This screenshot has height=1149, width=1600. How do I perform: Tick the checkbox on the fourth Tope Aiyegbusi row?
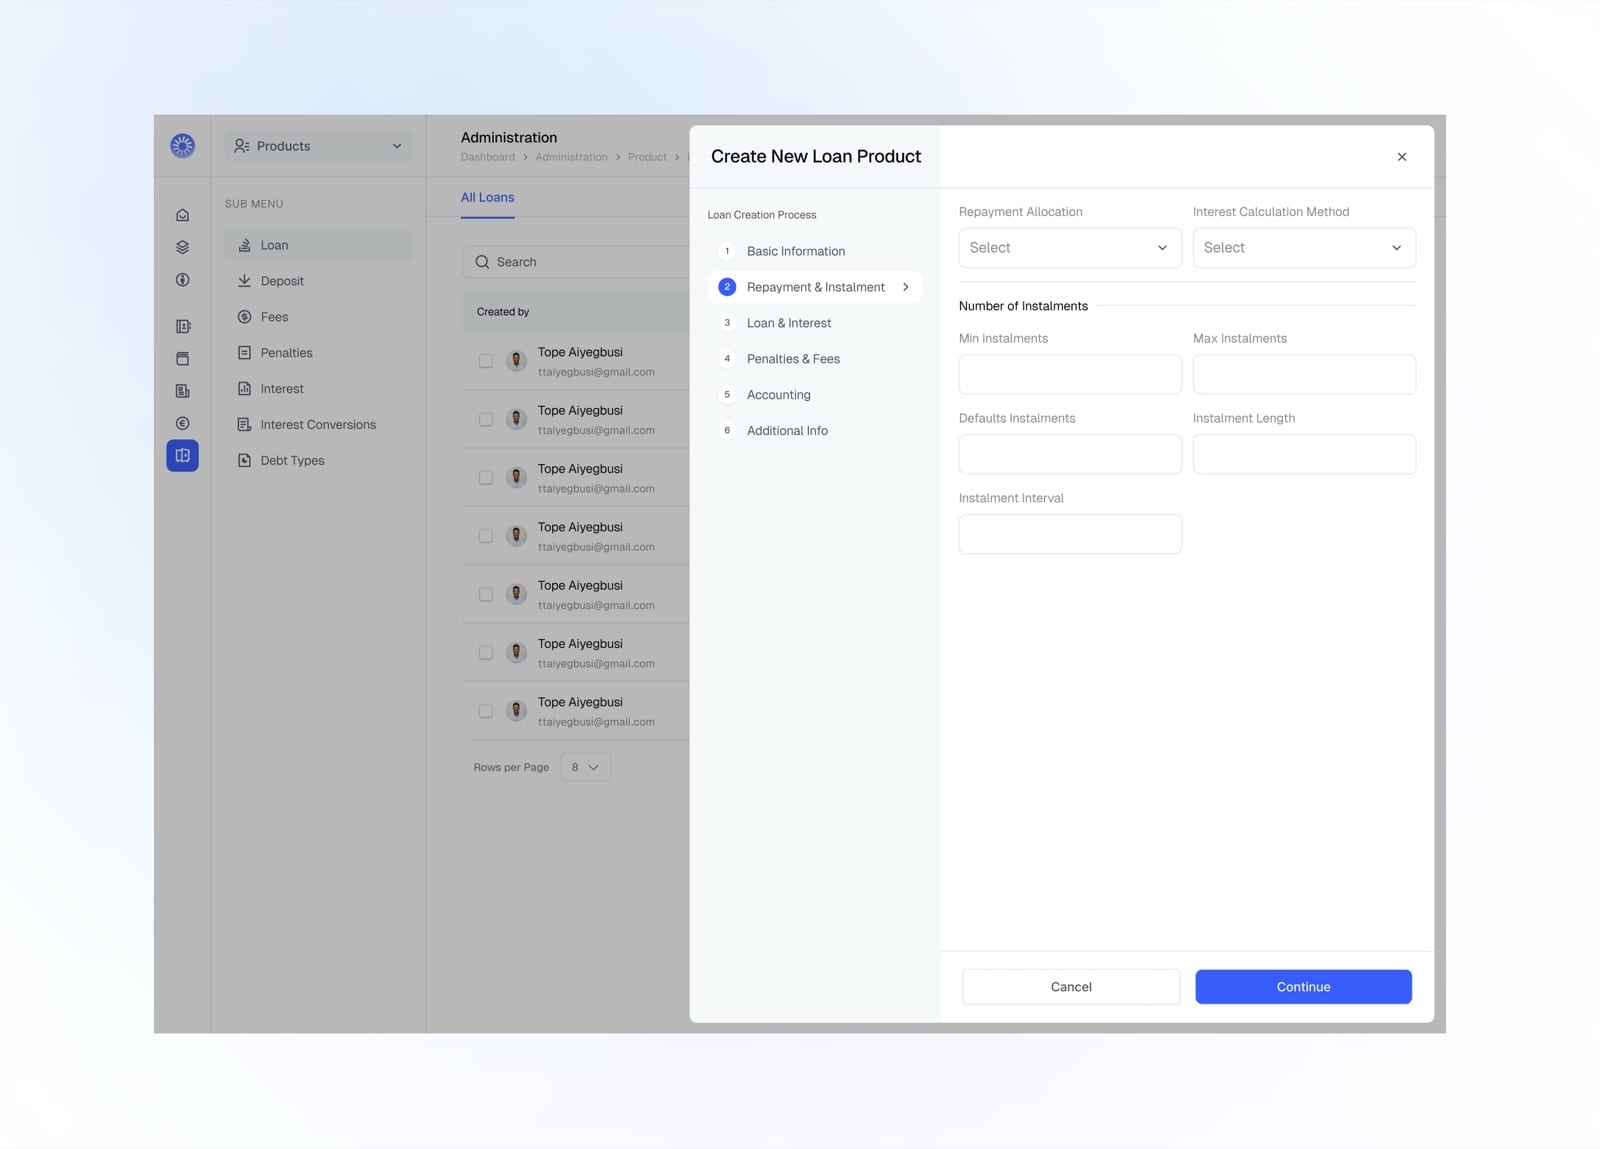486,536
